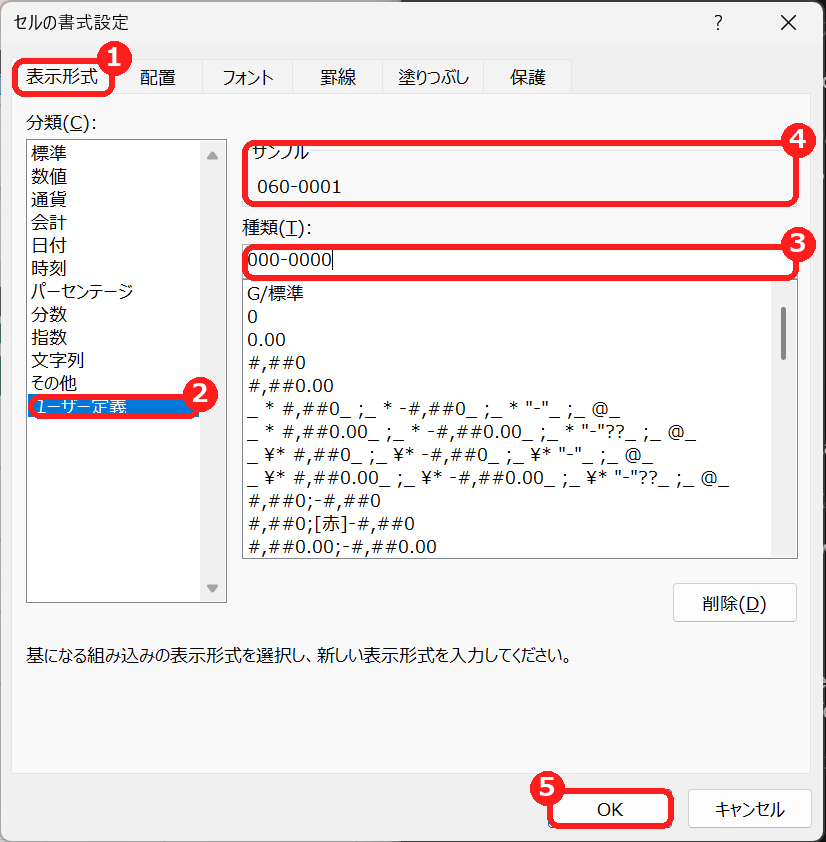
Task: Select 通貨 in the category list
Action: click(114, 199)
